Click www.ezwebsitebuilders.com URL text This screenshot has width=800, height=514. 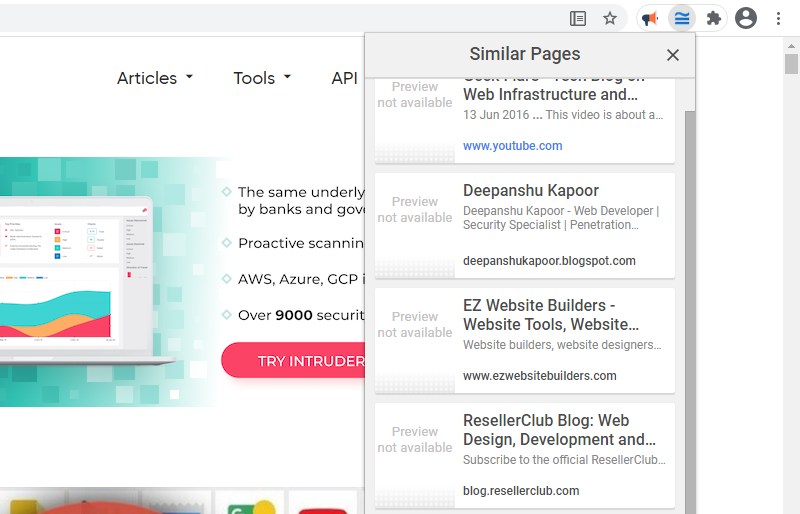coord(539,376)
